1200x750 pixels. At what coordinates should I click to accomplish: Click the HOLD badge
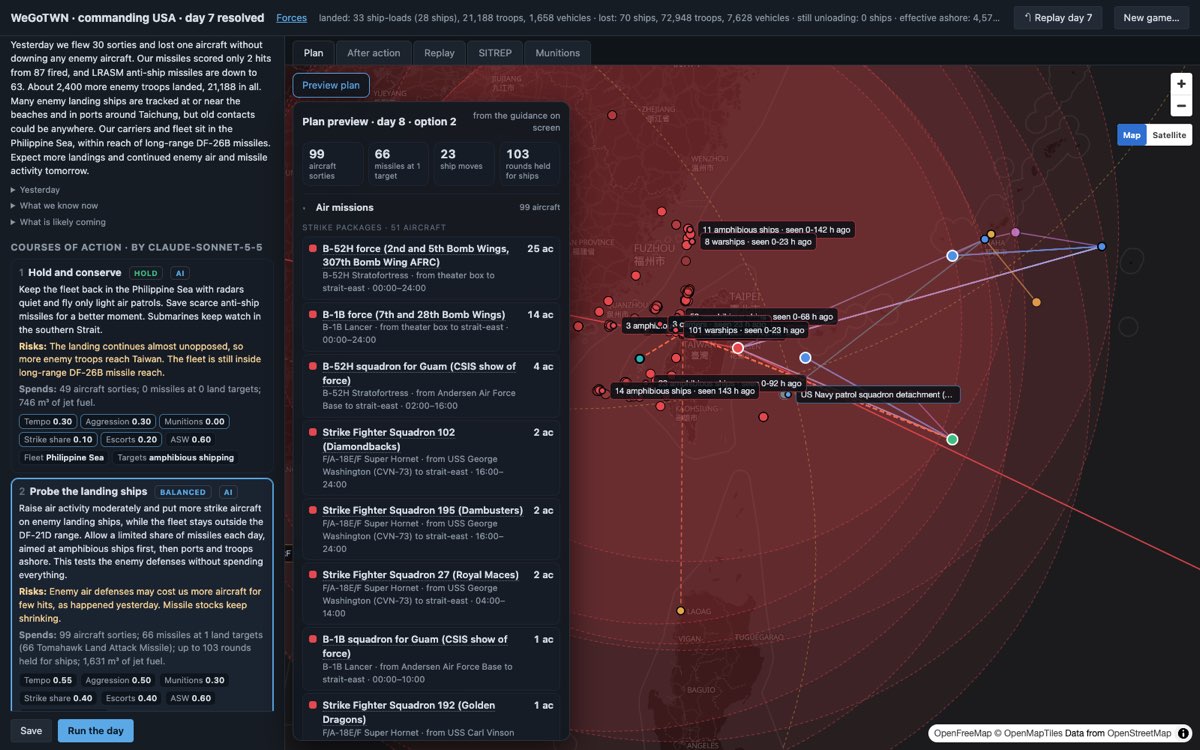point(146,273)
